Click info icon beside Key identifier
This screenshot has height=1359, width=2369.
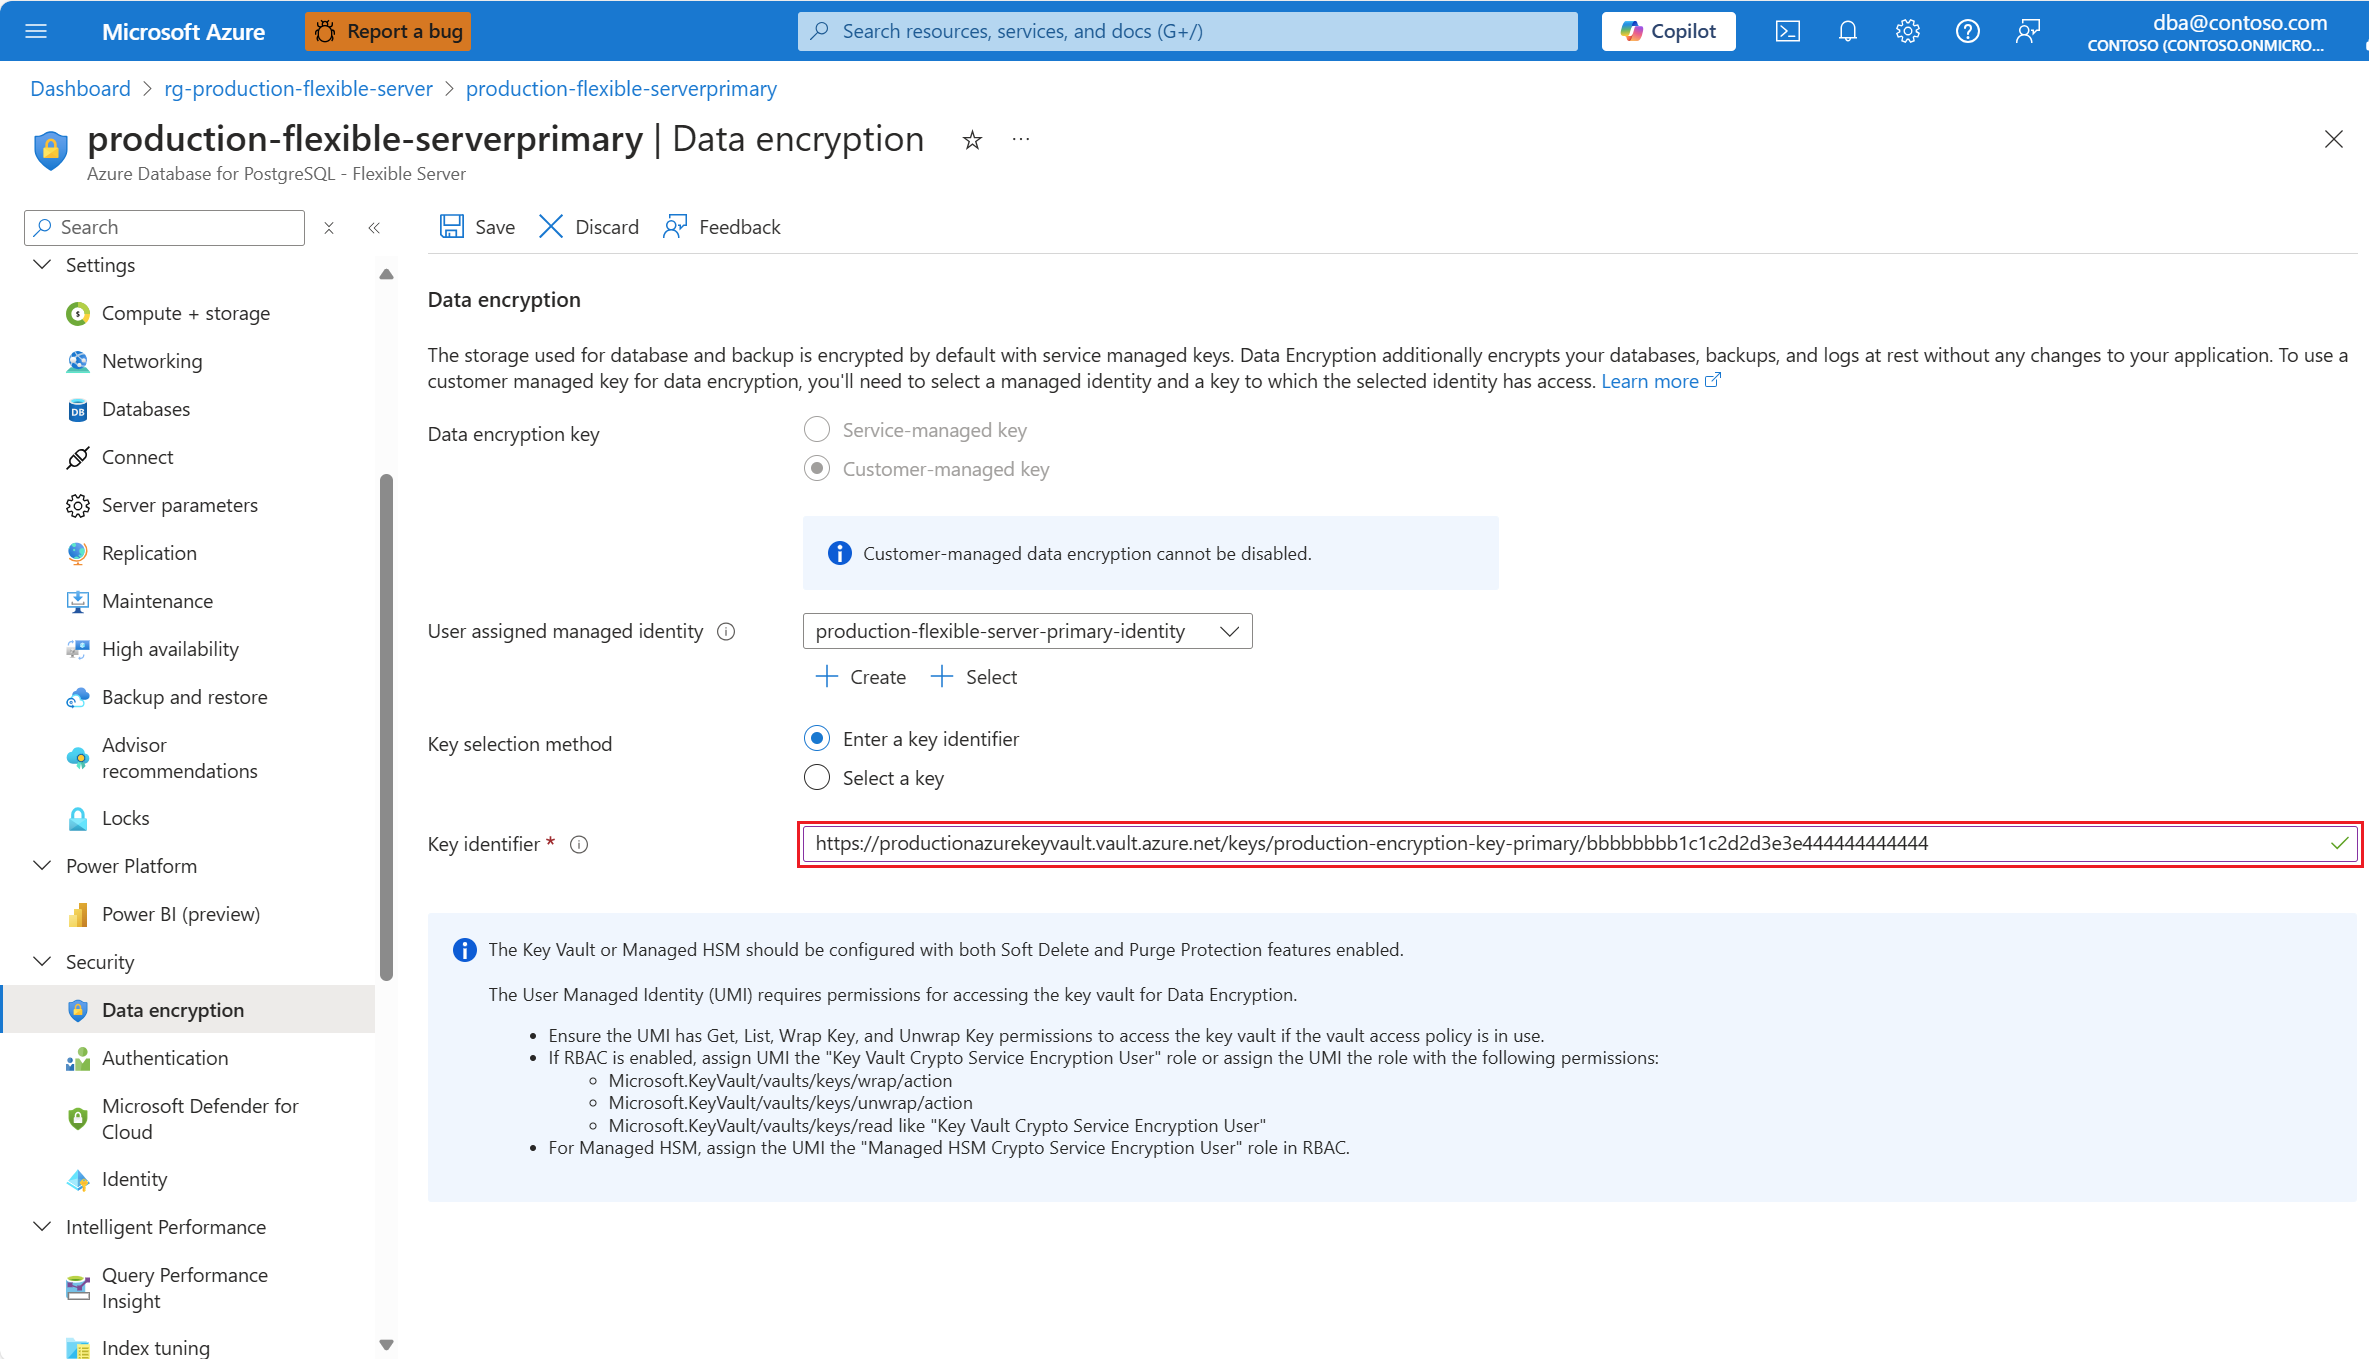point(579,845)
